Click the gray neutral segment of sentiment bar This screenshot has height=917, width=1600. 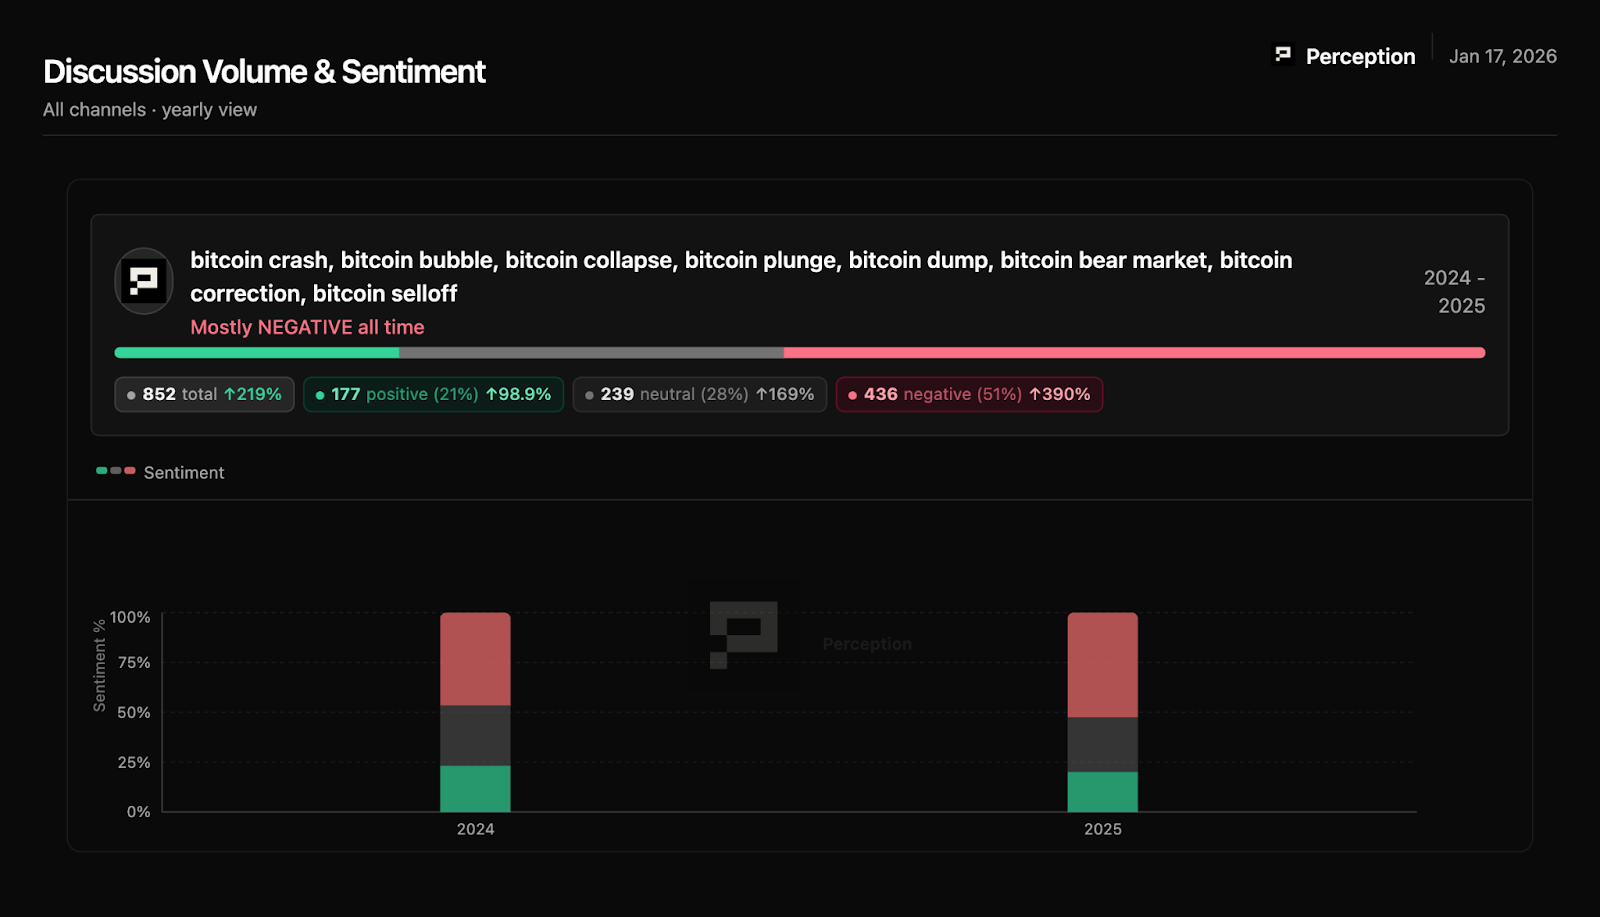pyautogui.click(x=591, y=353)
